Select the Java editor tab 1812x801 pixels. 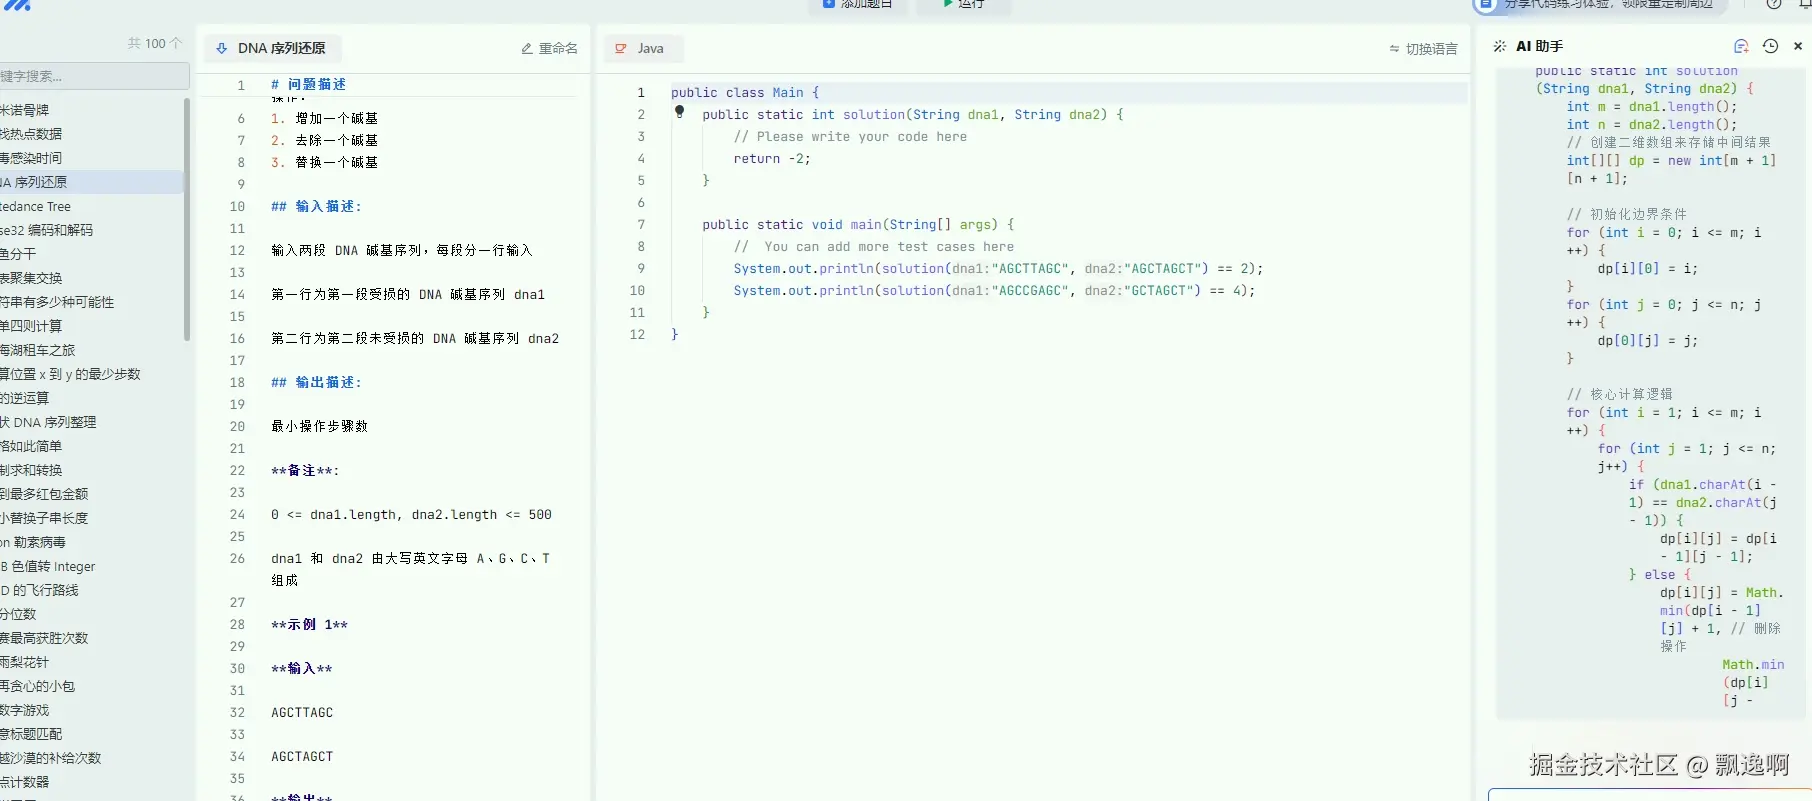pyautogui.click(x=643, y=48)
